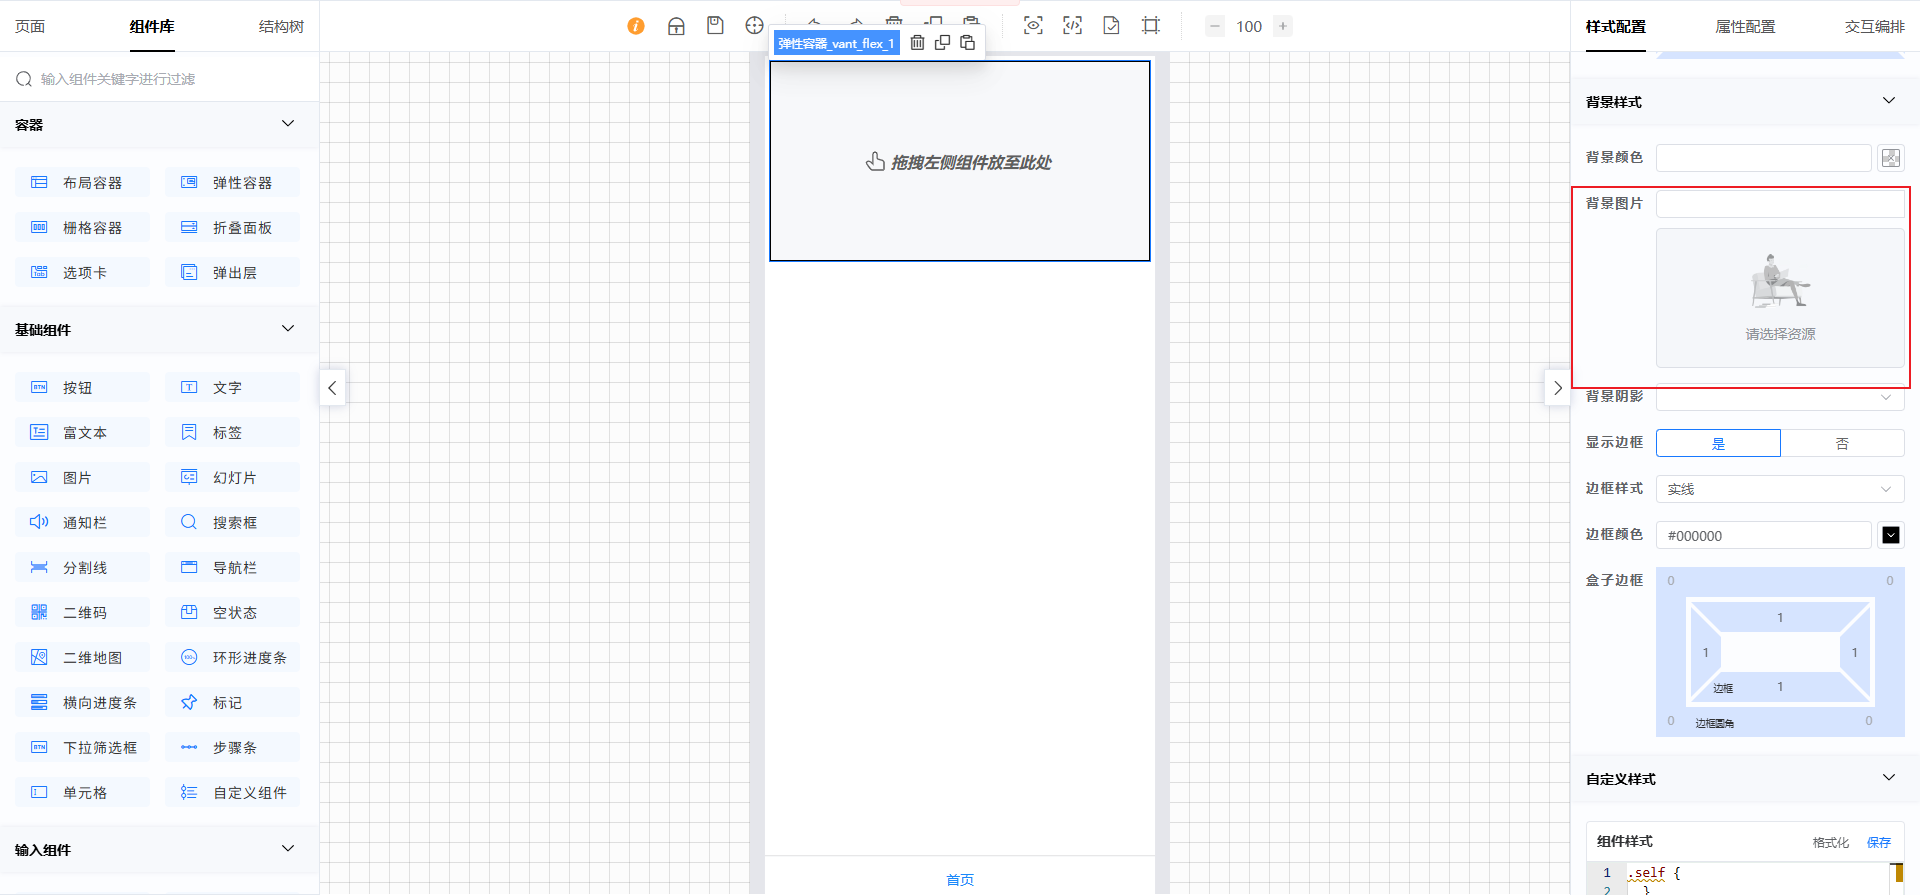
Task: Click the save (floppy disk) toolbar icon
Action: coord(715,26)
